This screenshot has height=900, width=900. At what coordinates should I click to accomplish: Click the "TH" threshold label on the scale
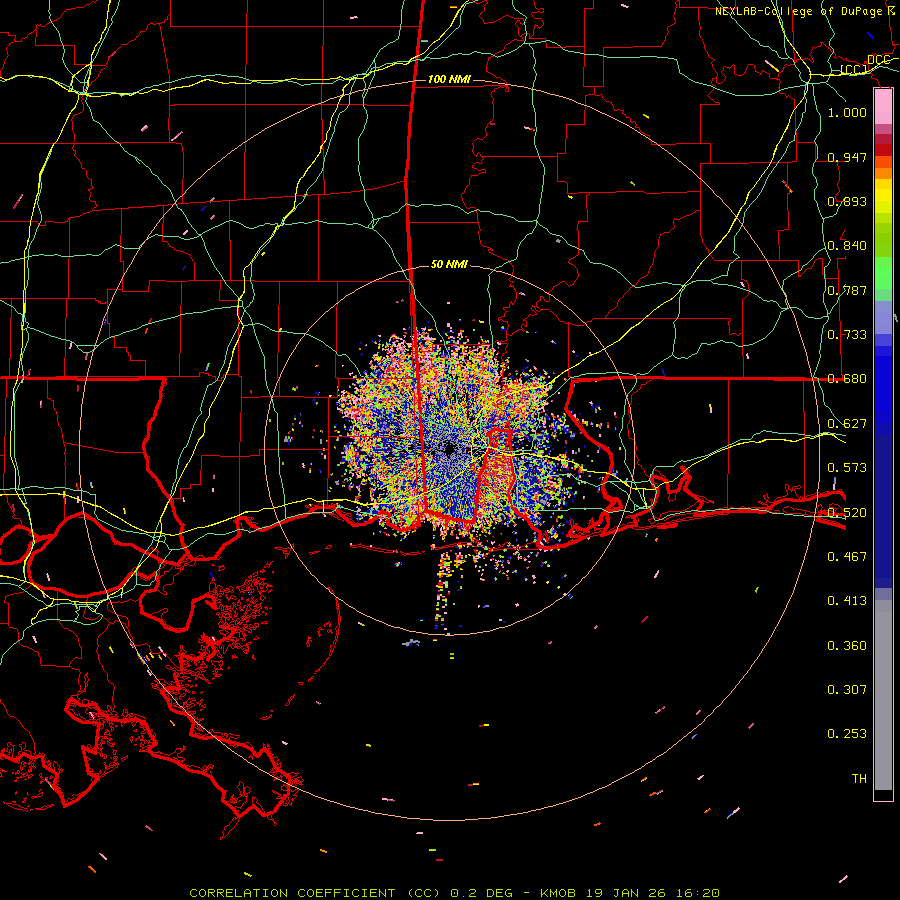(x=859, y=779)
